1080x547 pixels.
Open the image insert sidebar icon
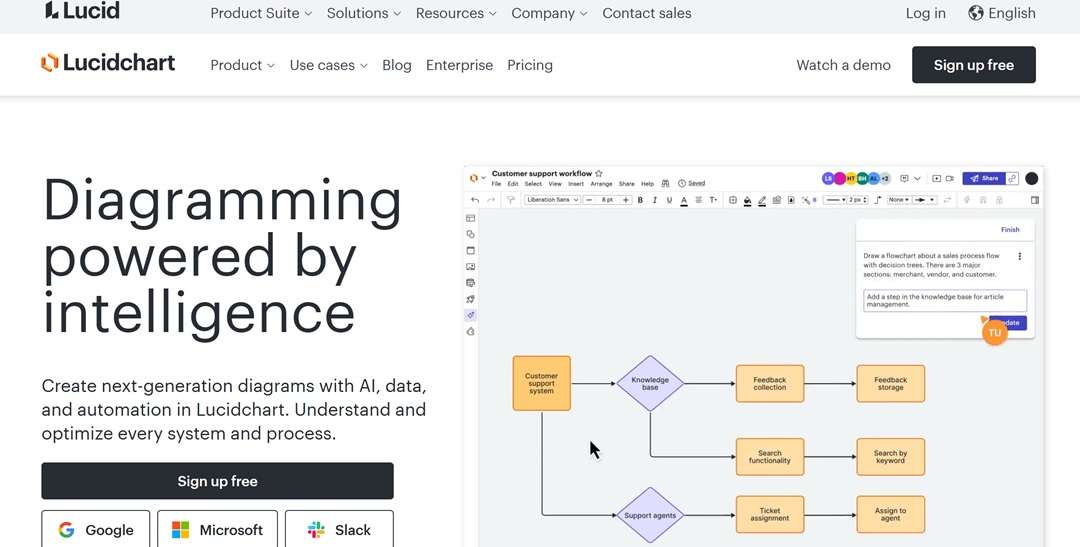click(x=470, y=267)
